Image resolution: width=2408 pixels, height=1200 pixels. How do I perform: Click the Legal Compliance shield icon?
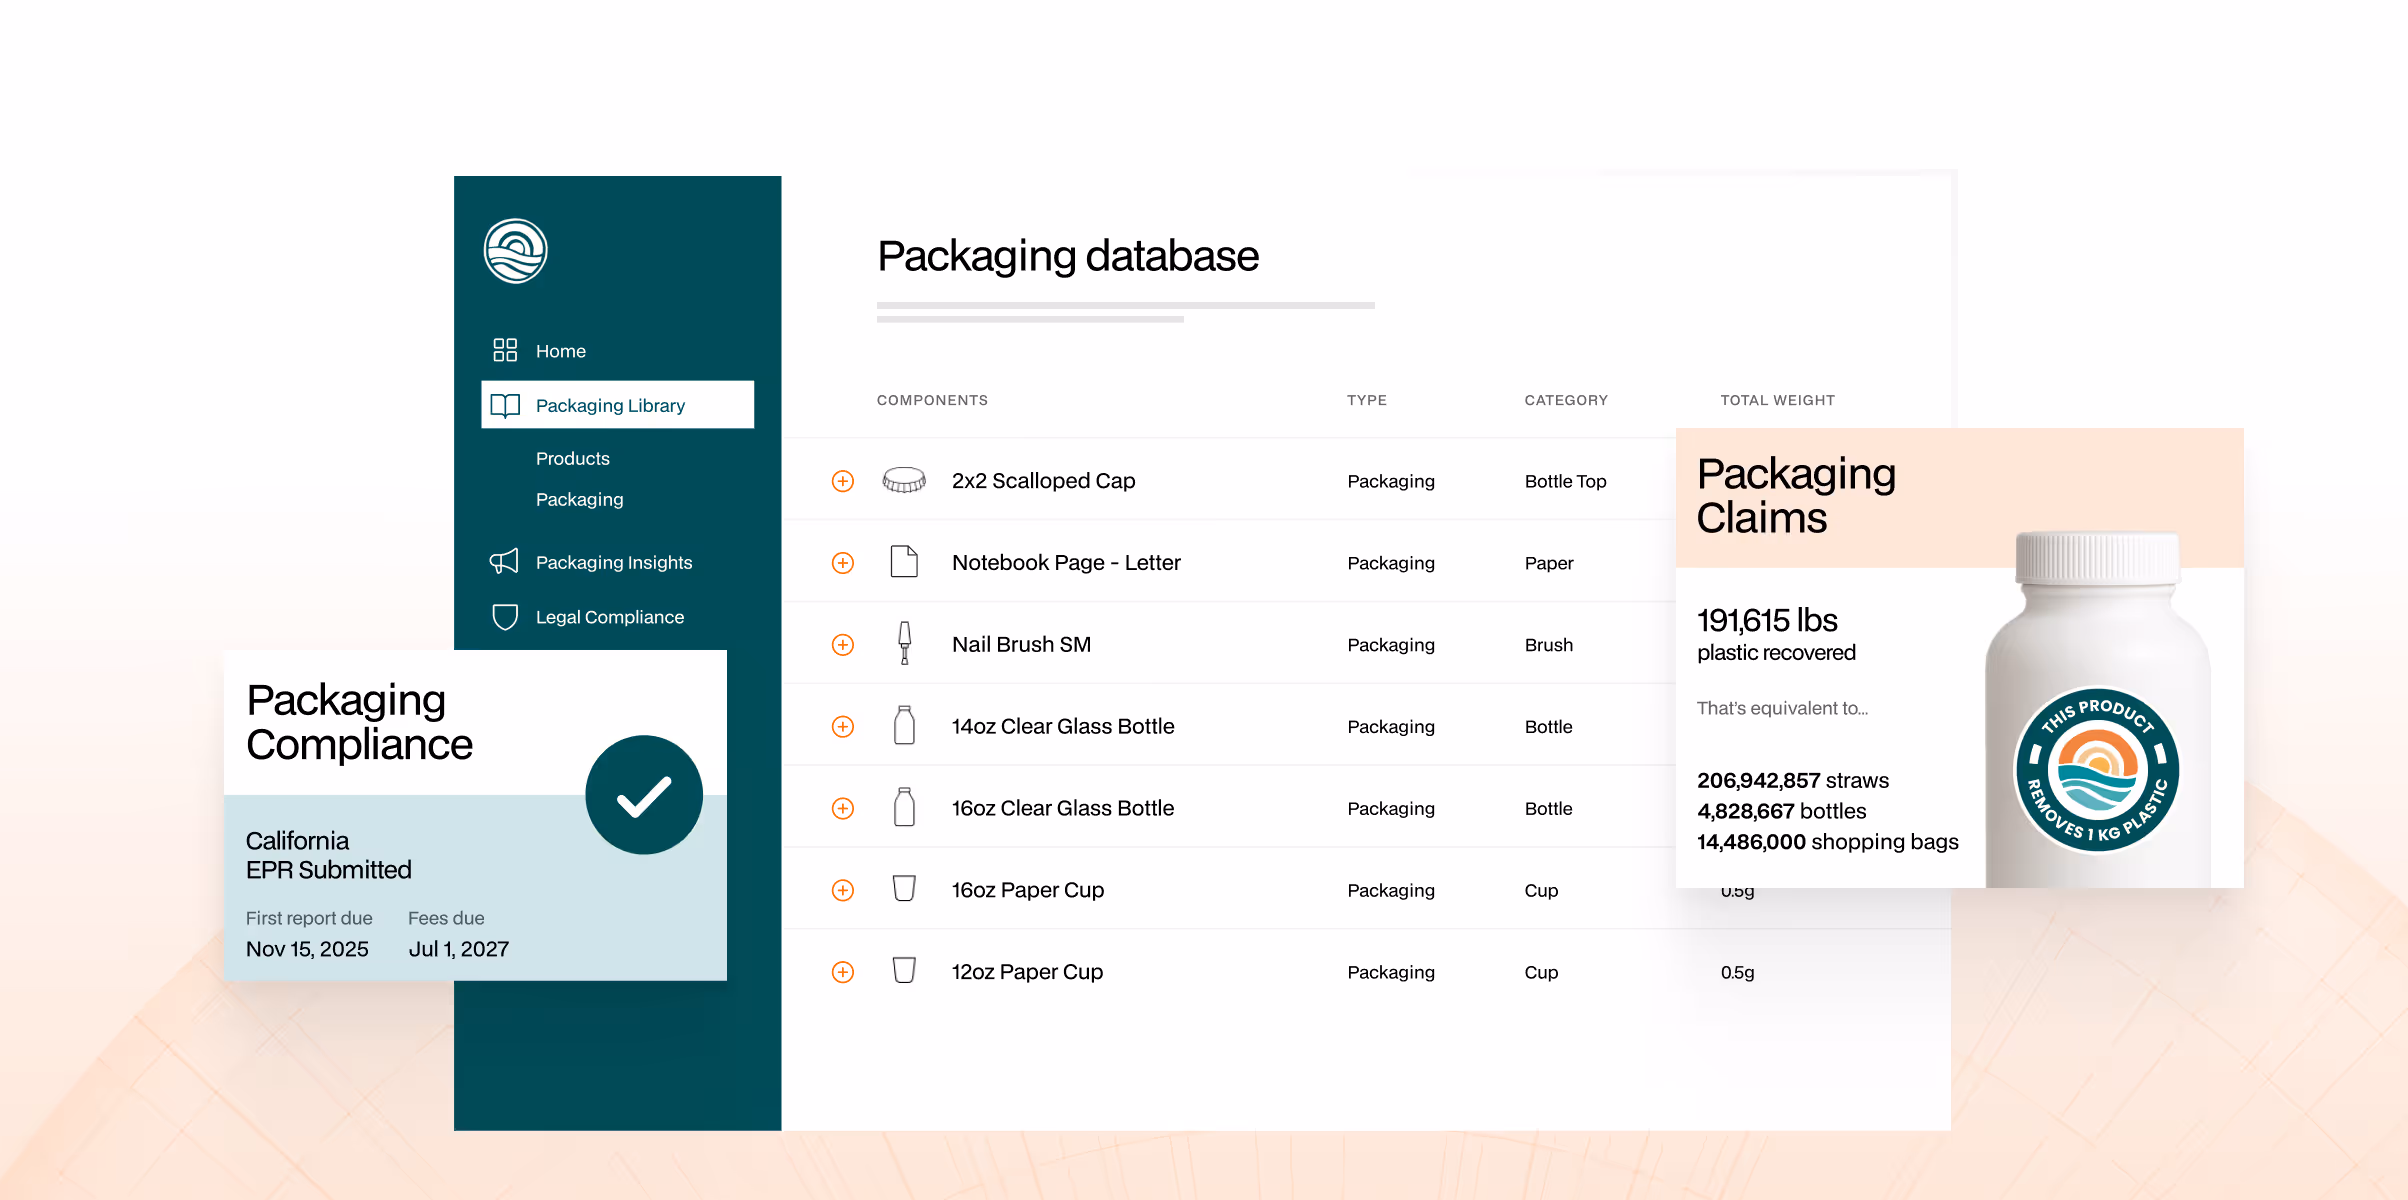click(x=505, y=617)
